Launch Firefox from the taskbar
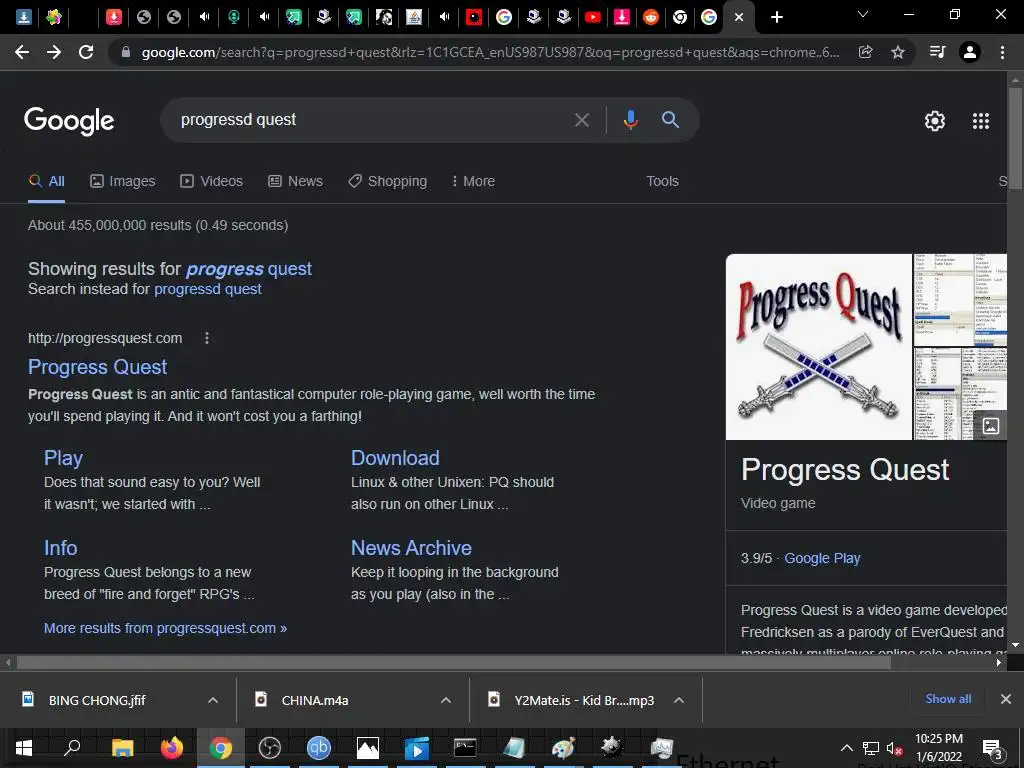The height and width of the screenshot is (768, 1024). coord(172,748)
